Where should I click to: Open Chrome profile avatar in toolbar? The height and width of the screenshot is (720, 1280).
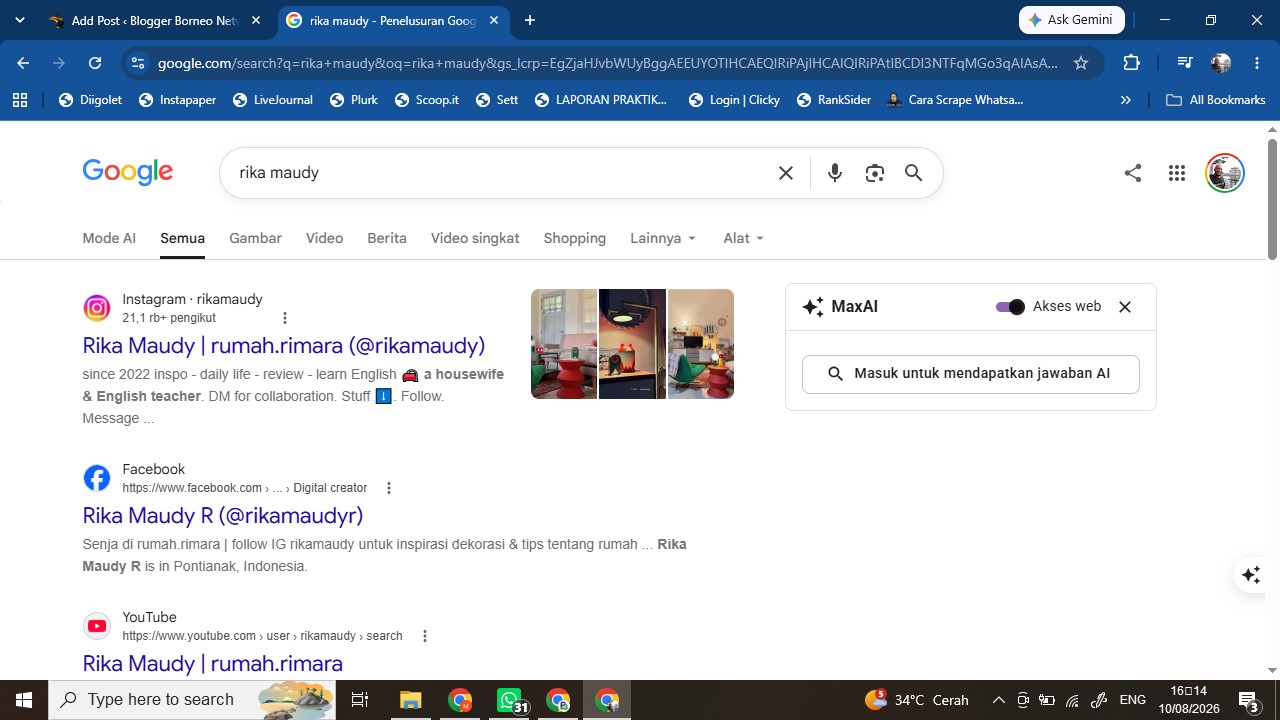[x=1221, y=63]
